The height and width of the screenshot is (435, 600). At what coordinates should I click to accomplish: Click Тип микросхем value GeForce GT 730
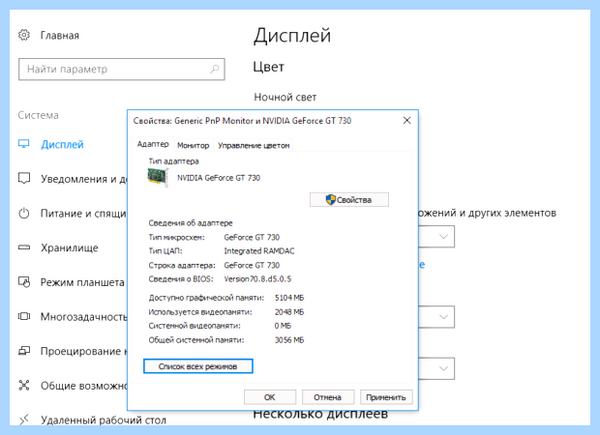[252, 237]
